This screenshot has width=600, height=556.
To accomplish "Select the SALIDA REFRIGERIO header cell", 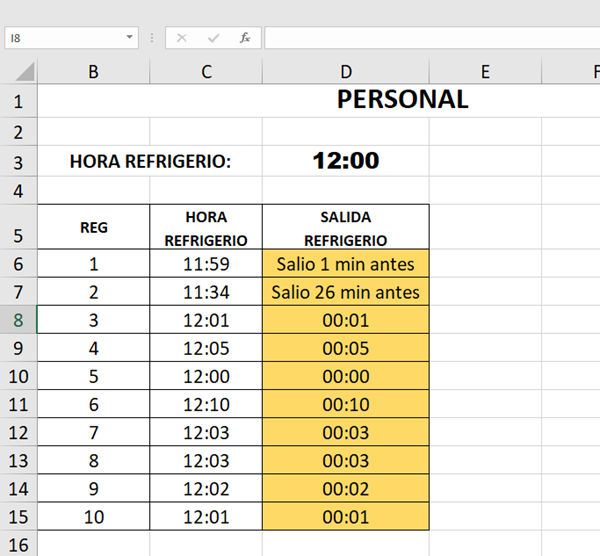I will click(346, 228).
